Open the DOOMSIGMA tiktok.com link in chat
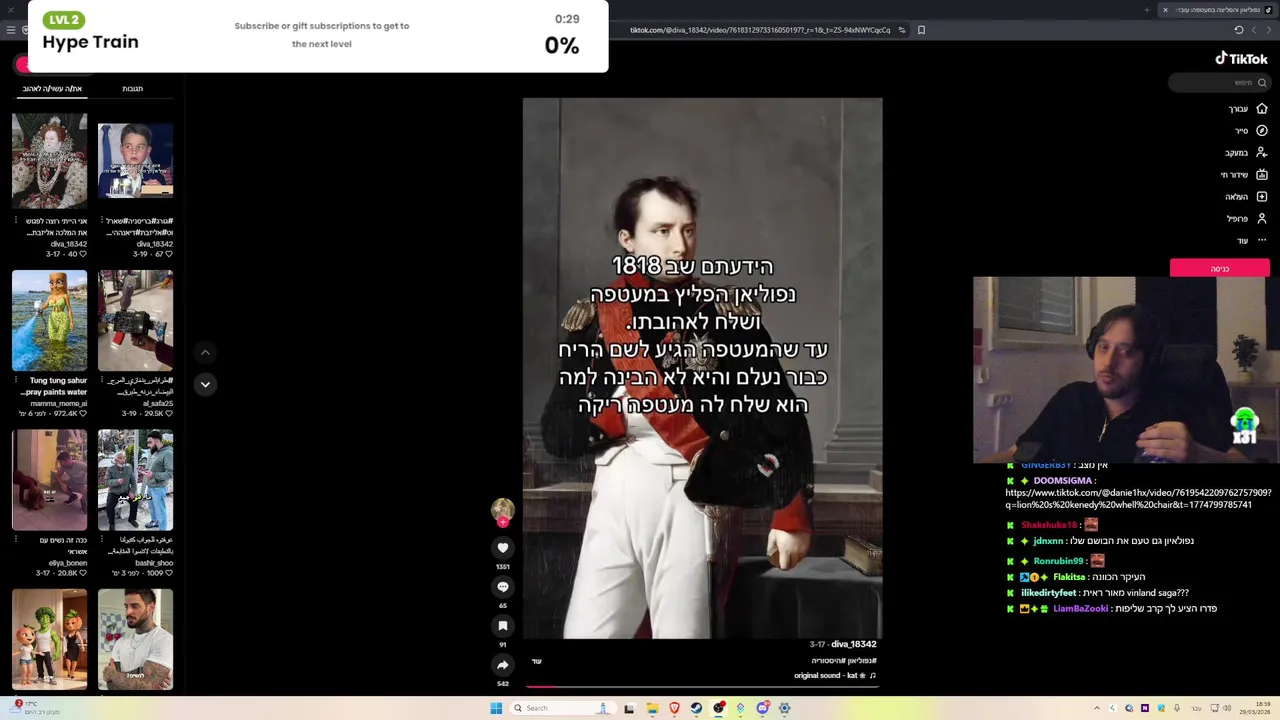 pyautogui.click(x=1138, y=499)
